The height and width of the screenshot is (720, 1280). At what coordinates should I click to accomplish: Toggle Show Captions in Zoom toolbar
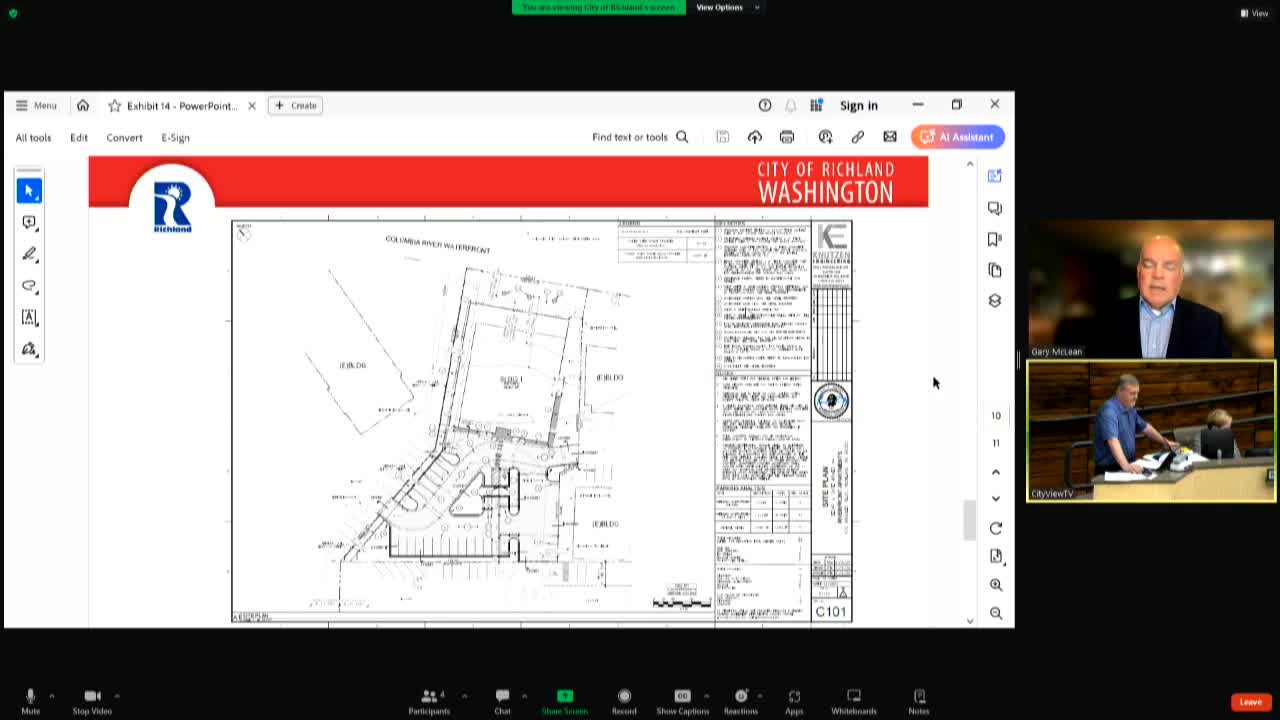(x=682, y=700)
